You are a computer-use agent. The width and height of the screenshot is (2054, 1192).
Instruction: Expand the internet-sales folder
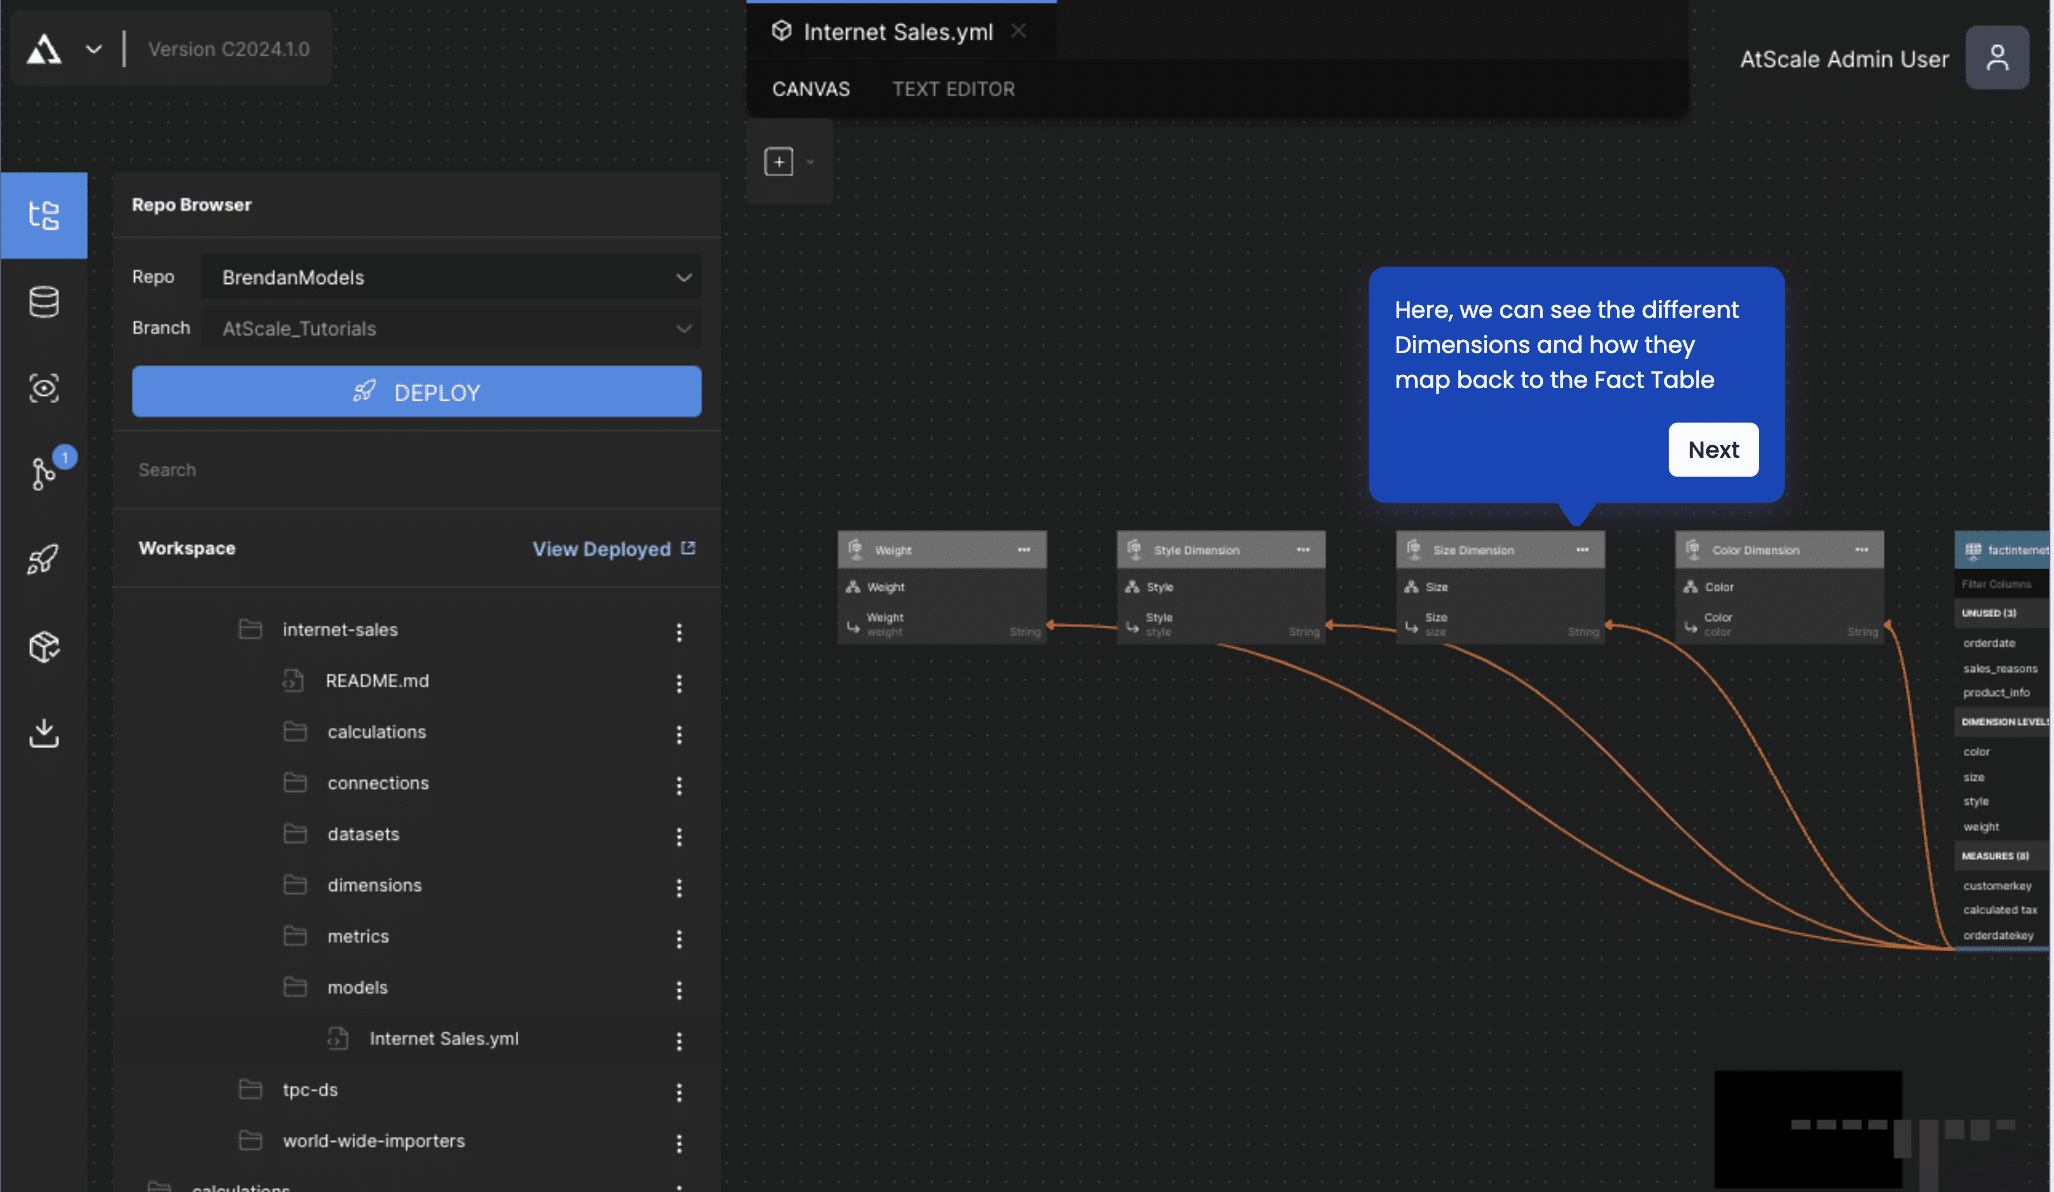coord(340,629)
